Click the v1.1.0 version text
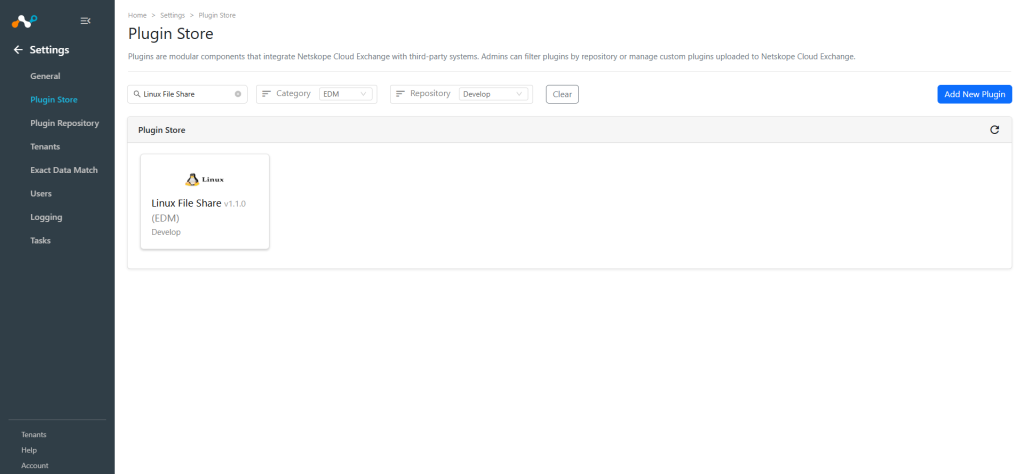This screenshot has height=474, width=1024. 235,204
